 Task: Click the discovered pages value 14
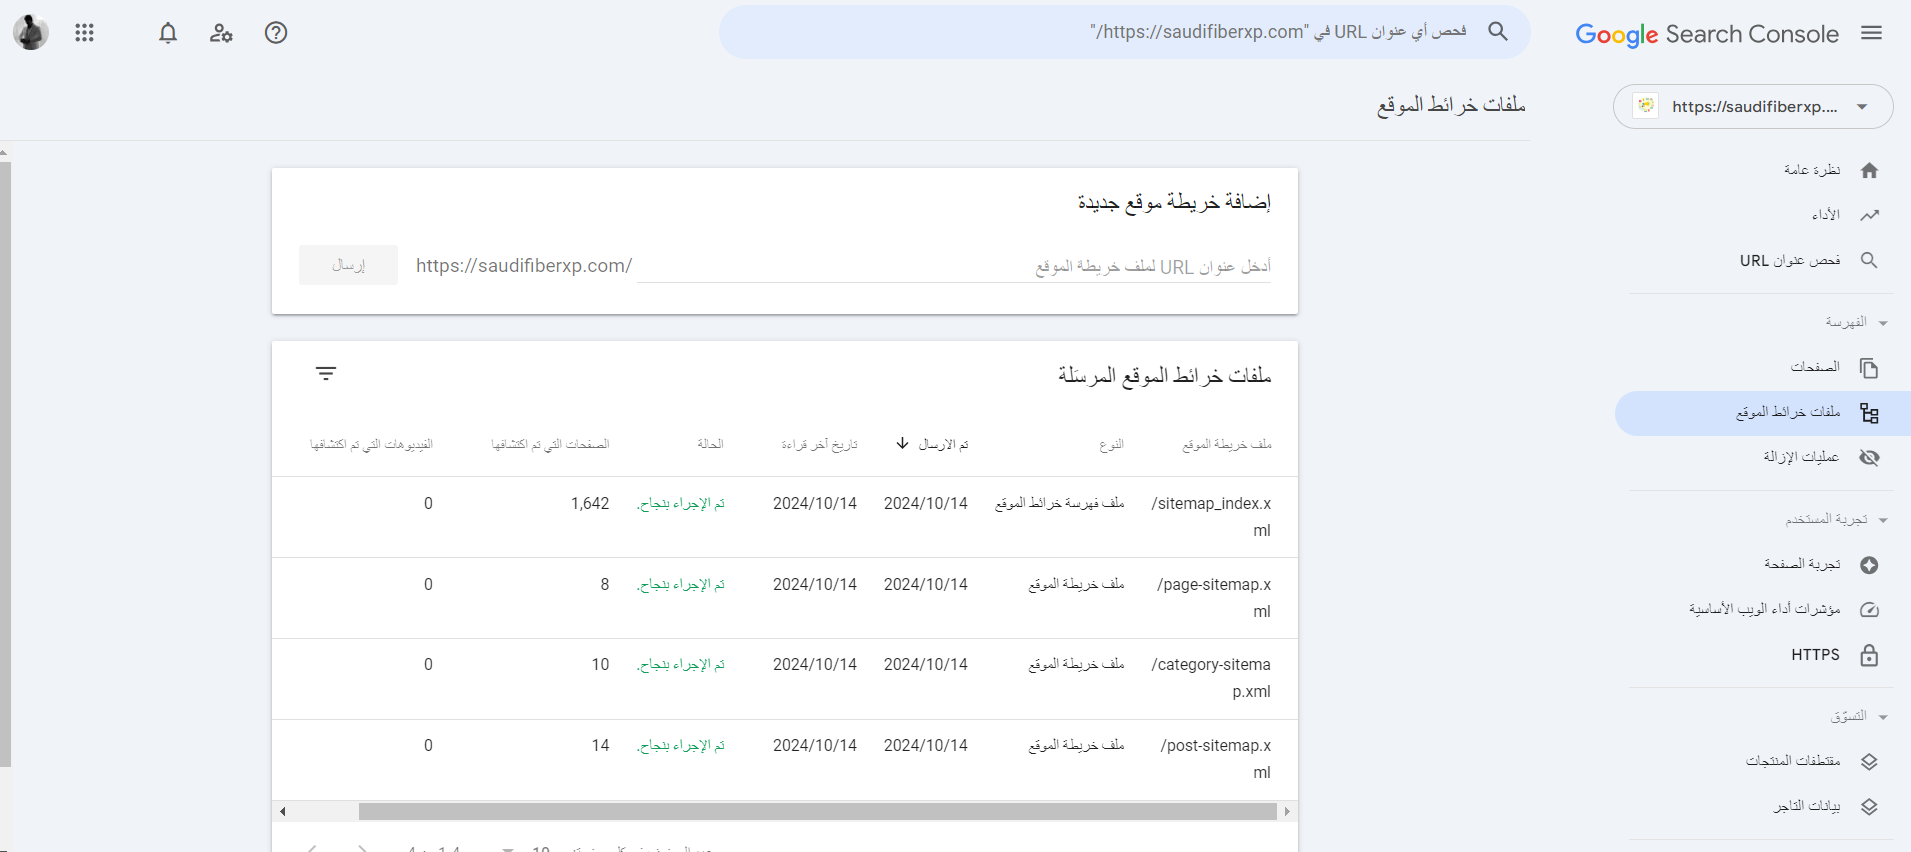point(600,746)
